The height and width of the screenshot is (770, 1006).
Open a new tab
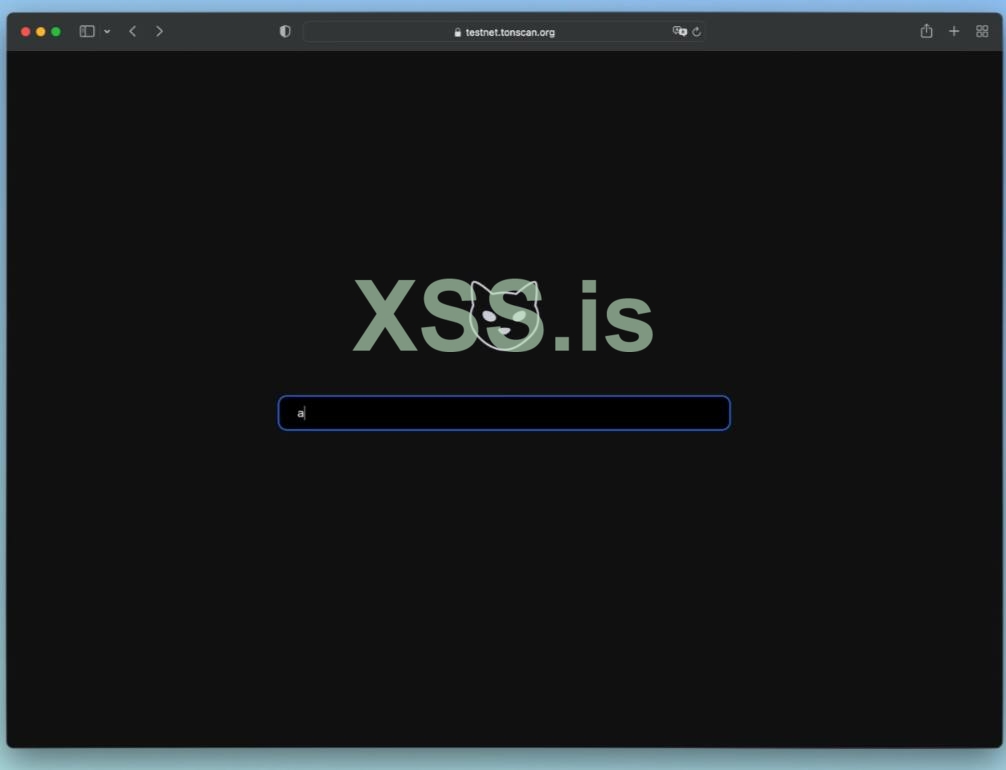tap(954, 31)
